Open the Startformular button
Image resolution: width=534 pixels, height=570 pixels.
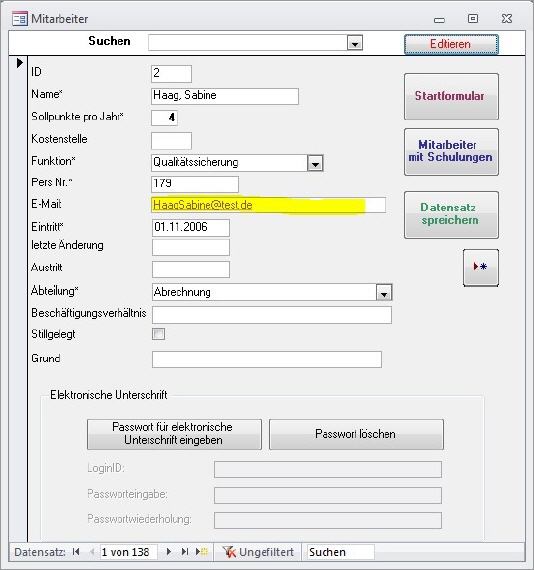click(x=451, y=96)
